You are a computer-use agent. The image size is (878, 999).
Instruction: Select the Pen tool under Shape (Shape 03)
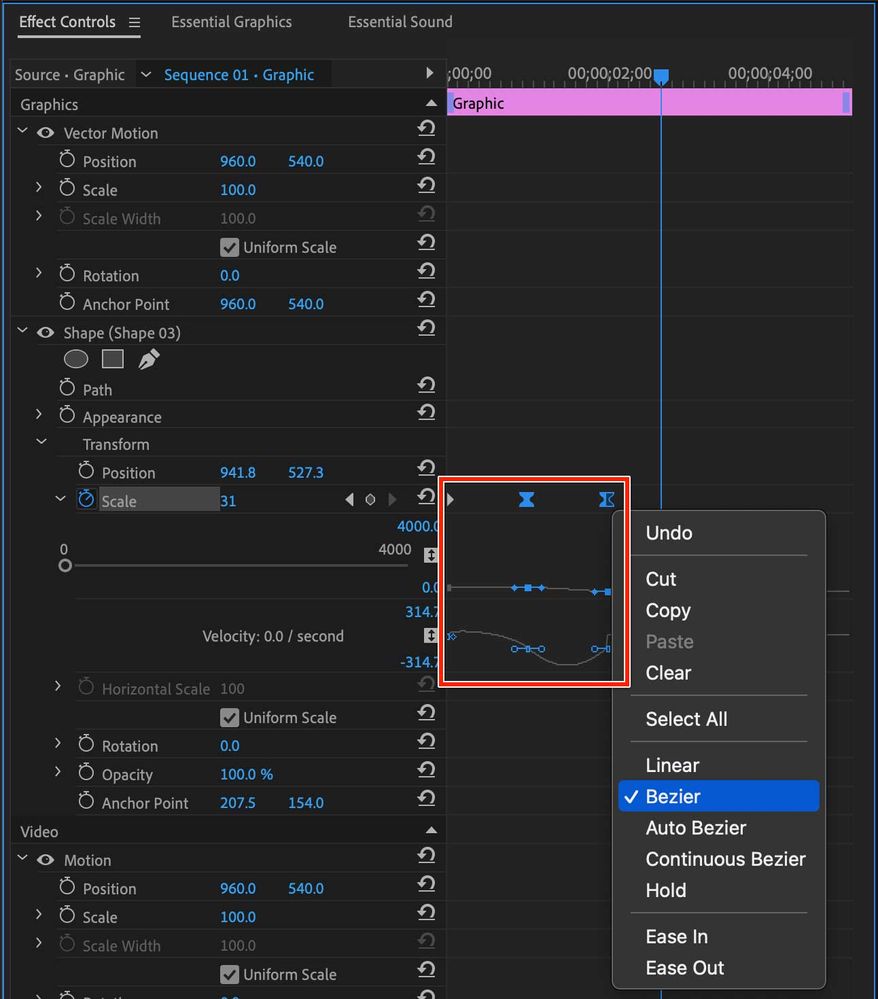tap(147, 358)
